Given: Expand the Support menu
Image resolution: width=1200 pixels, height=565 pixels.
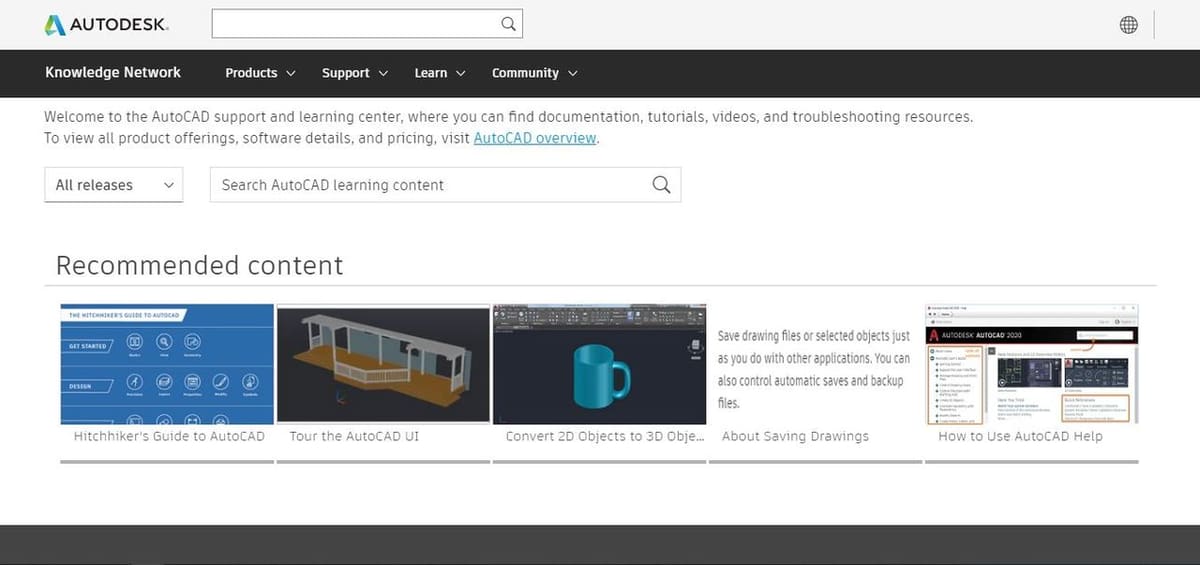Looking at the screenshot, I should pos(355,73).
